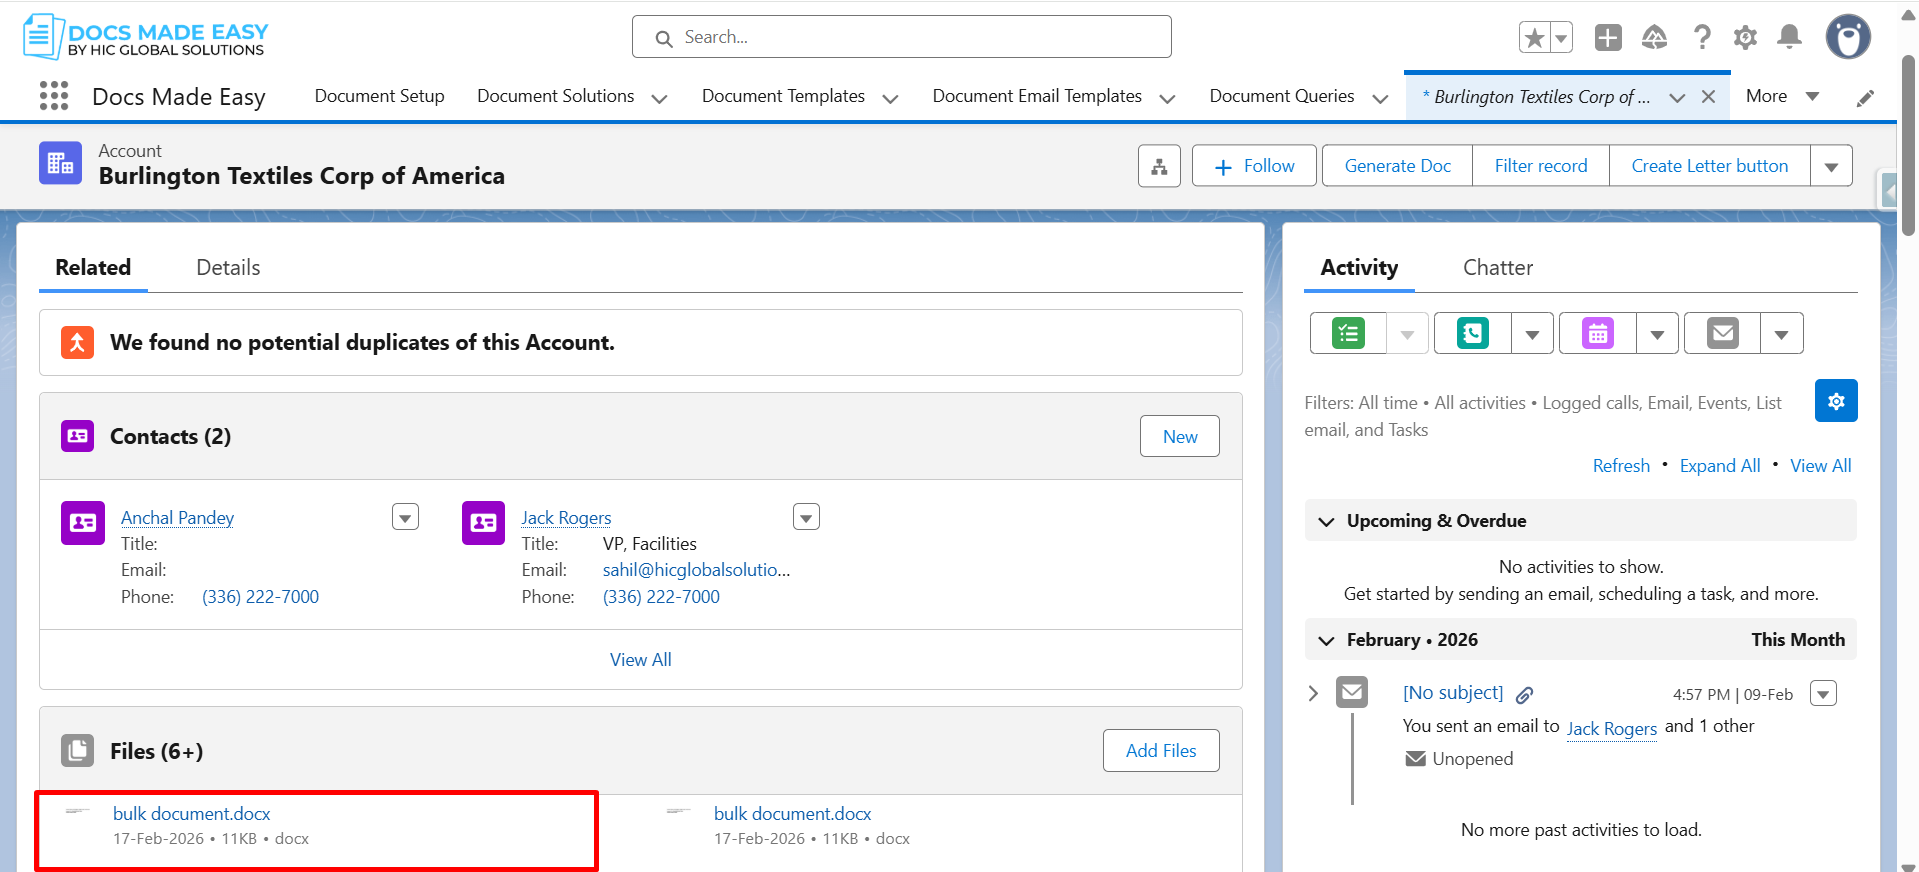Open the notifications bell
Viewport: 1919px width, 872px height.
[x=1789, y=38]
